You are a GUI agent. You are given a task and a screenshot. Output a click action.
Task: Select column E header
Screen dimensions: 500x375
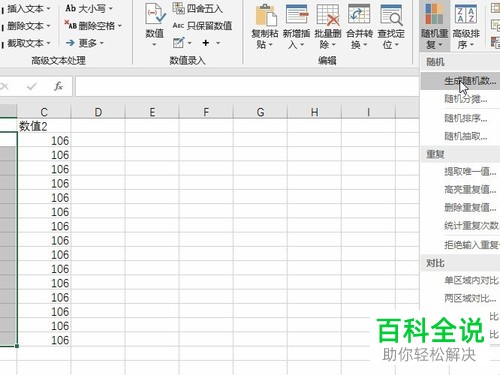[x=152, y=112]
